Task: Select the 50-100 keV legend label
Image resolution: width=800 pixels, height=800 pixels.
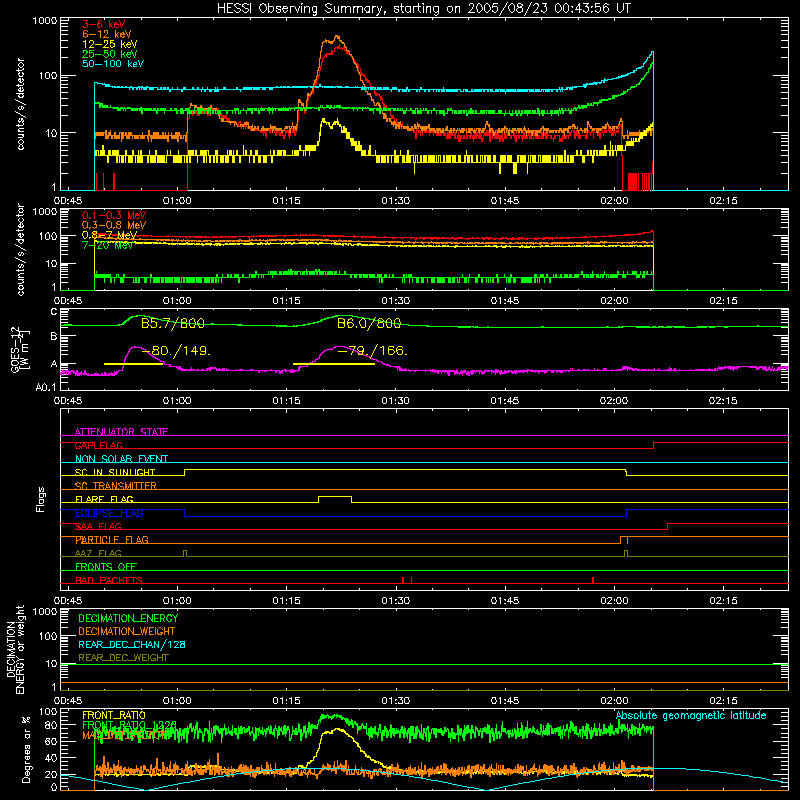Action: click(x=113, y=64)
